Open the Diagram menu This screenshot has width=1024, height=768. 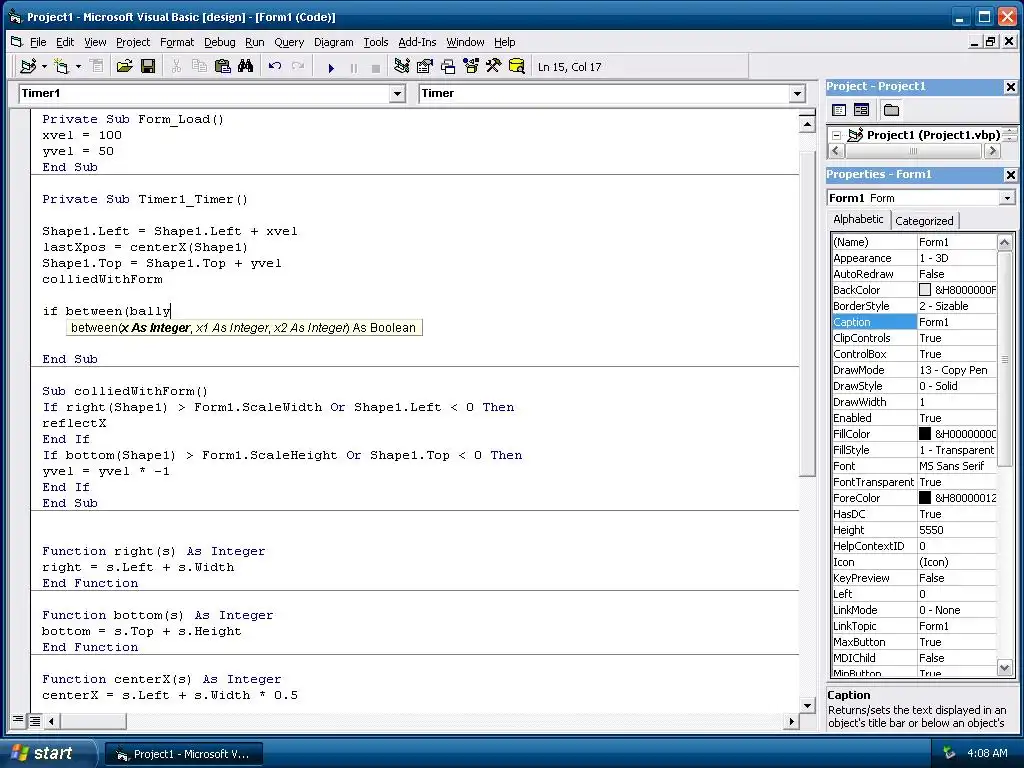click(x=333, y=42)
